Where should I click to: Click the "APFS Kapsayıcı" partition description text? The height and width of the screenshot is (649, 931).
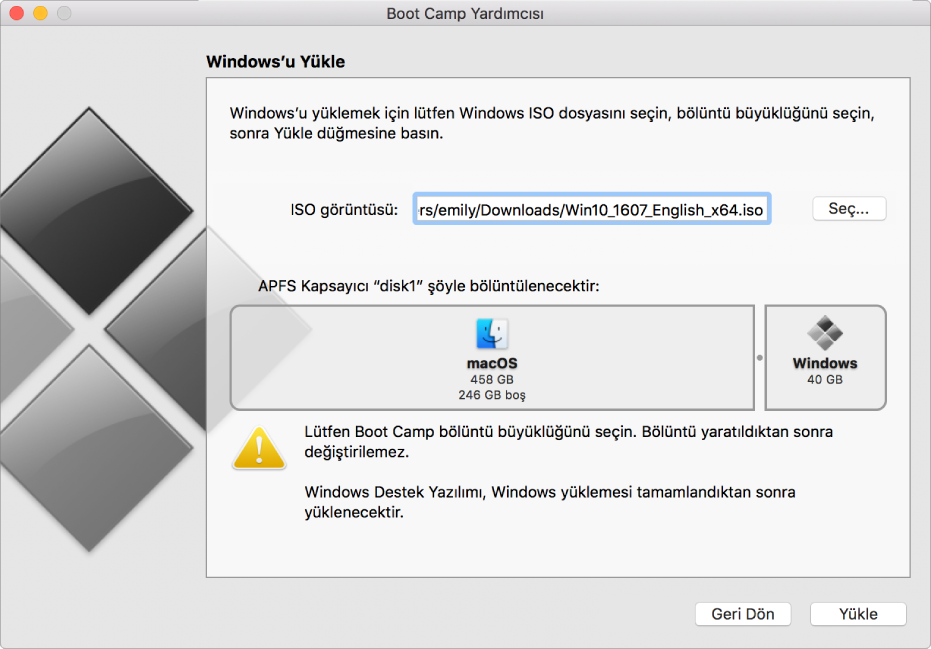click(429, 286)
